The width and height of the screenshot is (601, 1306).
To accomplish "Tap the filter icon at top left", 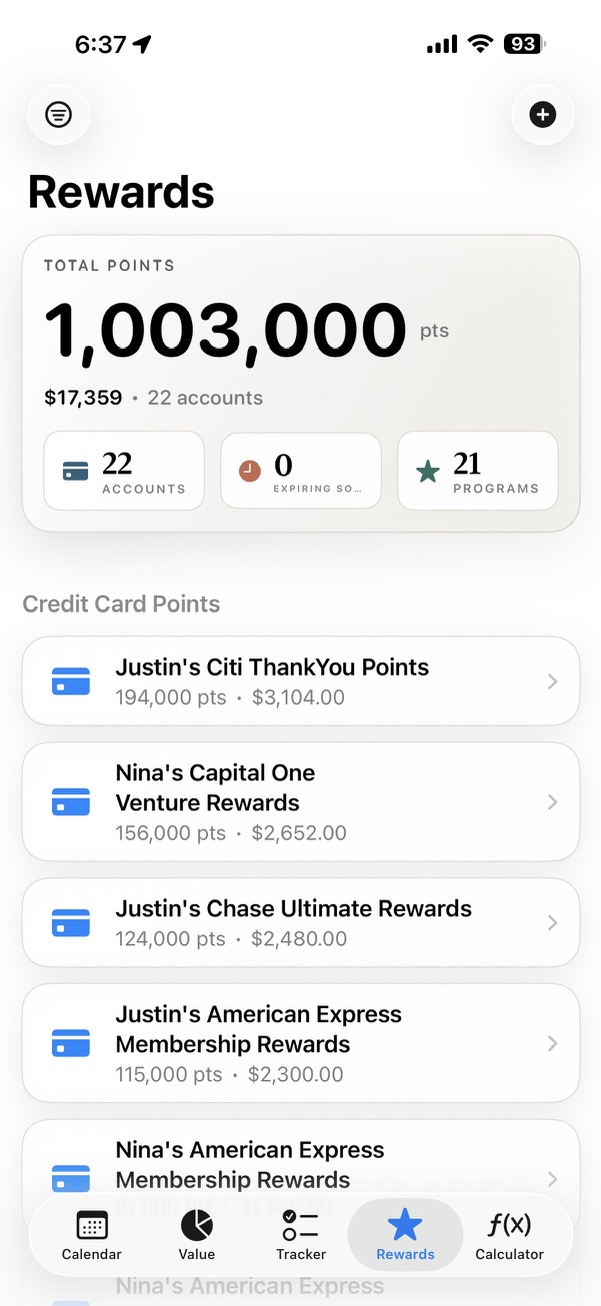I will point(59,114).
